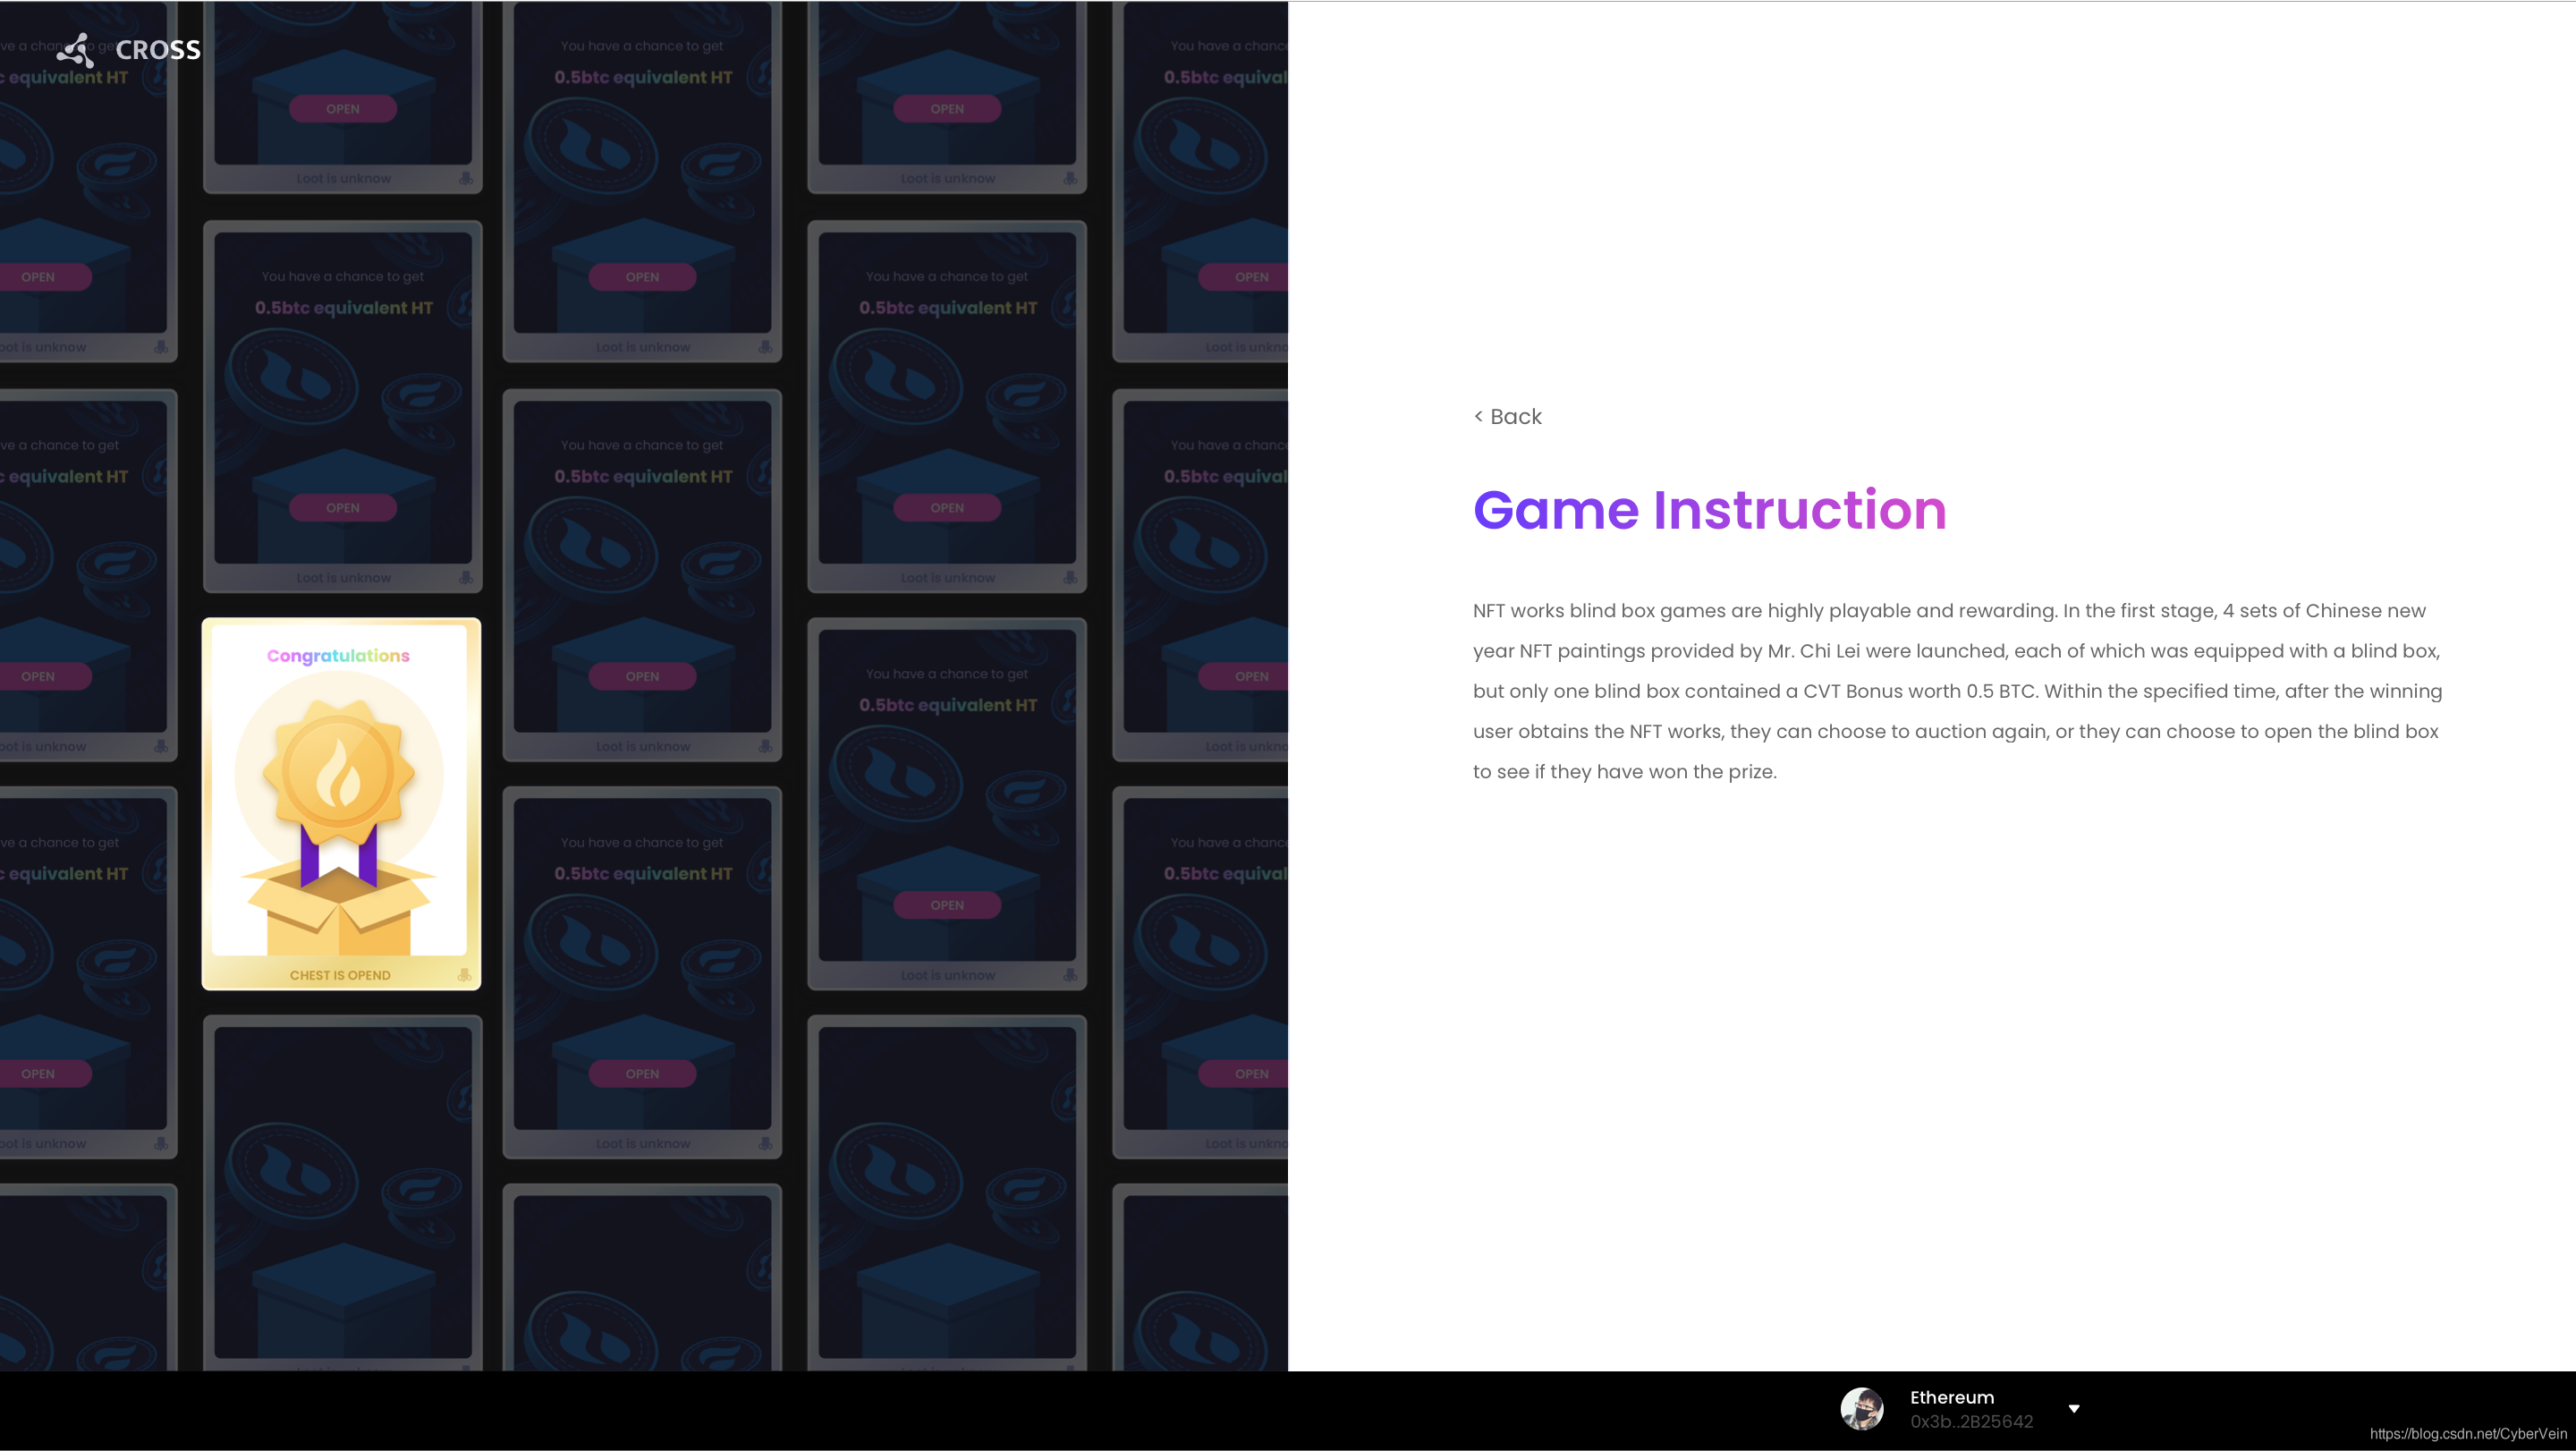Screen dimensions: 2576x1451
Task: Click the CROSS logo icon
Action: tap(76, 50)
